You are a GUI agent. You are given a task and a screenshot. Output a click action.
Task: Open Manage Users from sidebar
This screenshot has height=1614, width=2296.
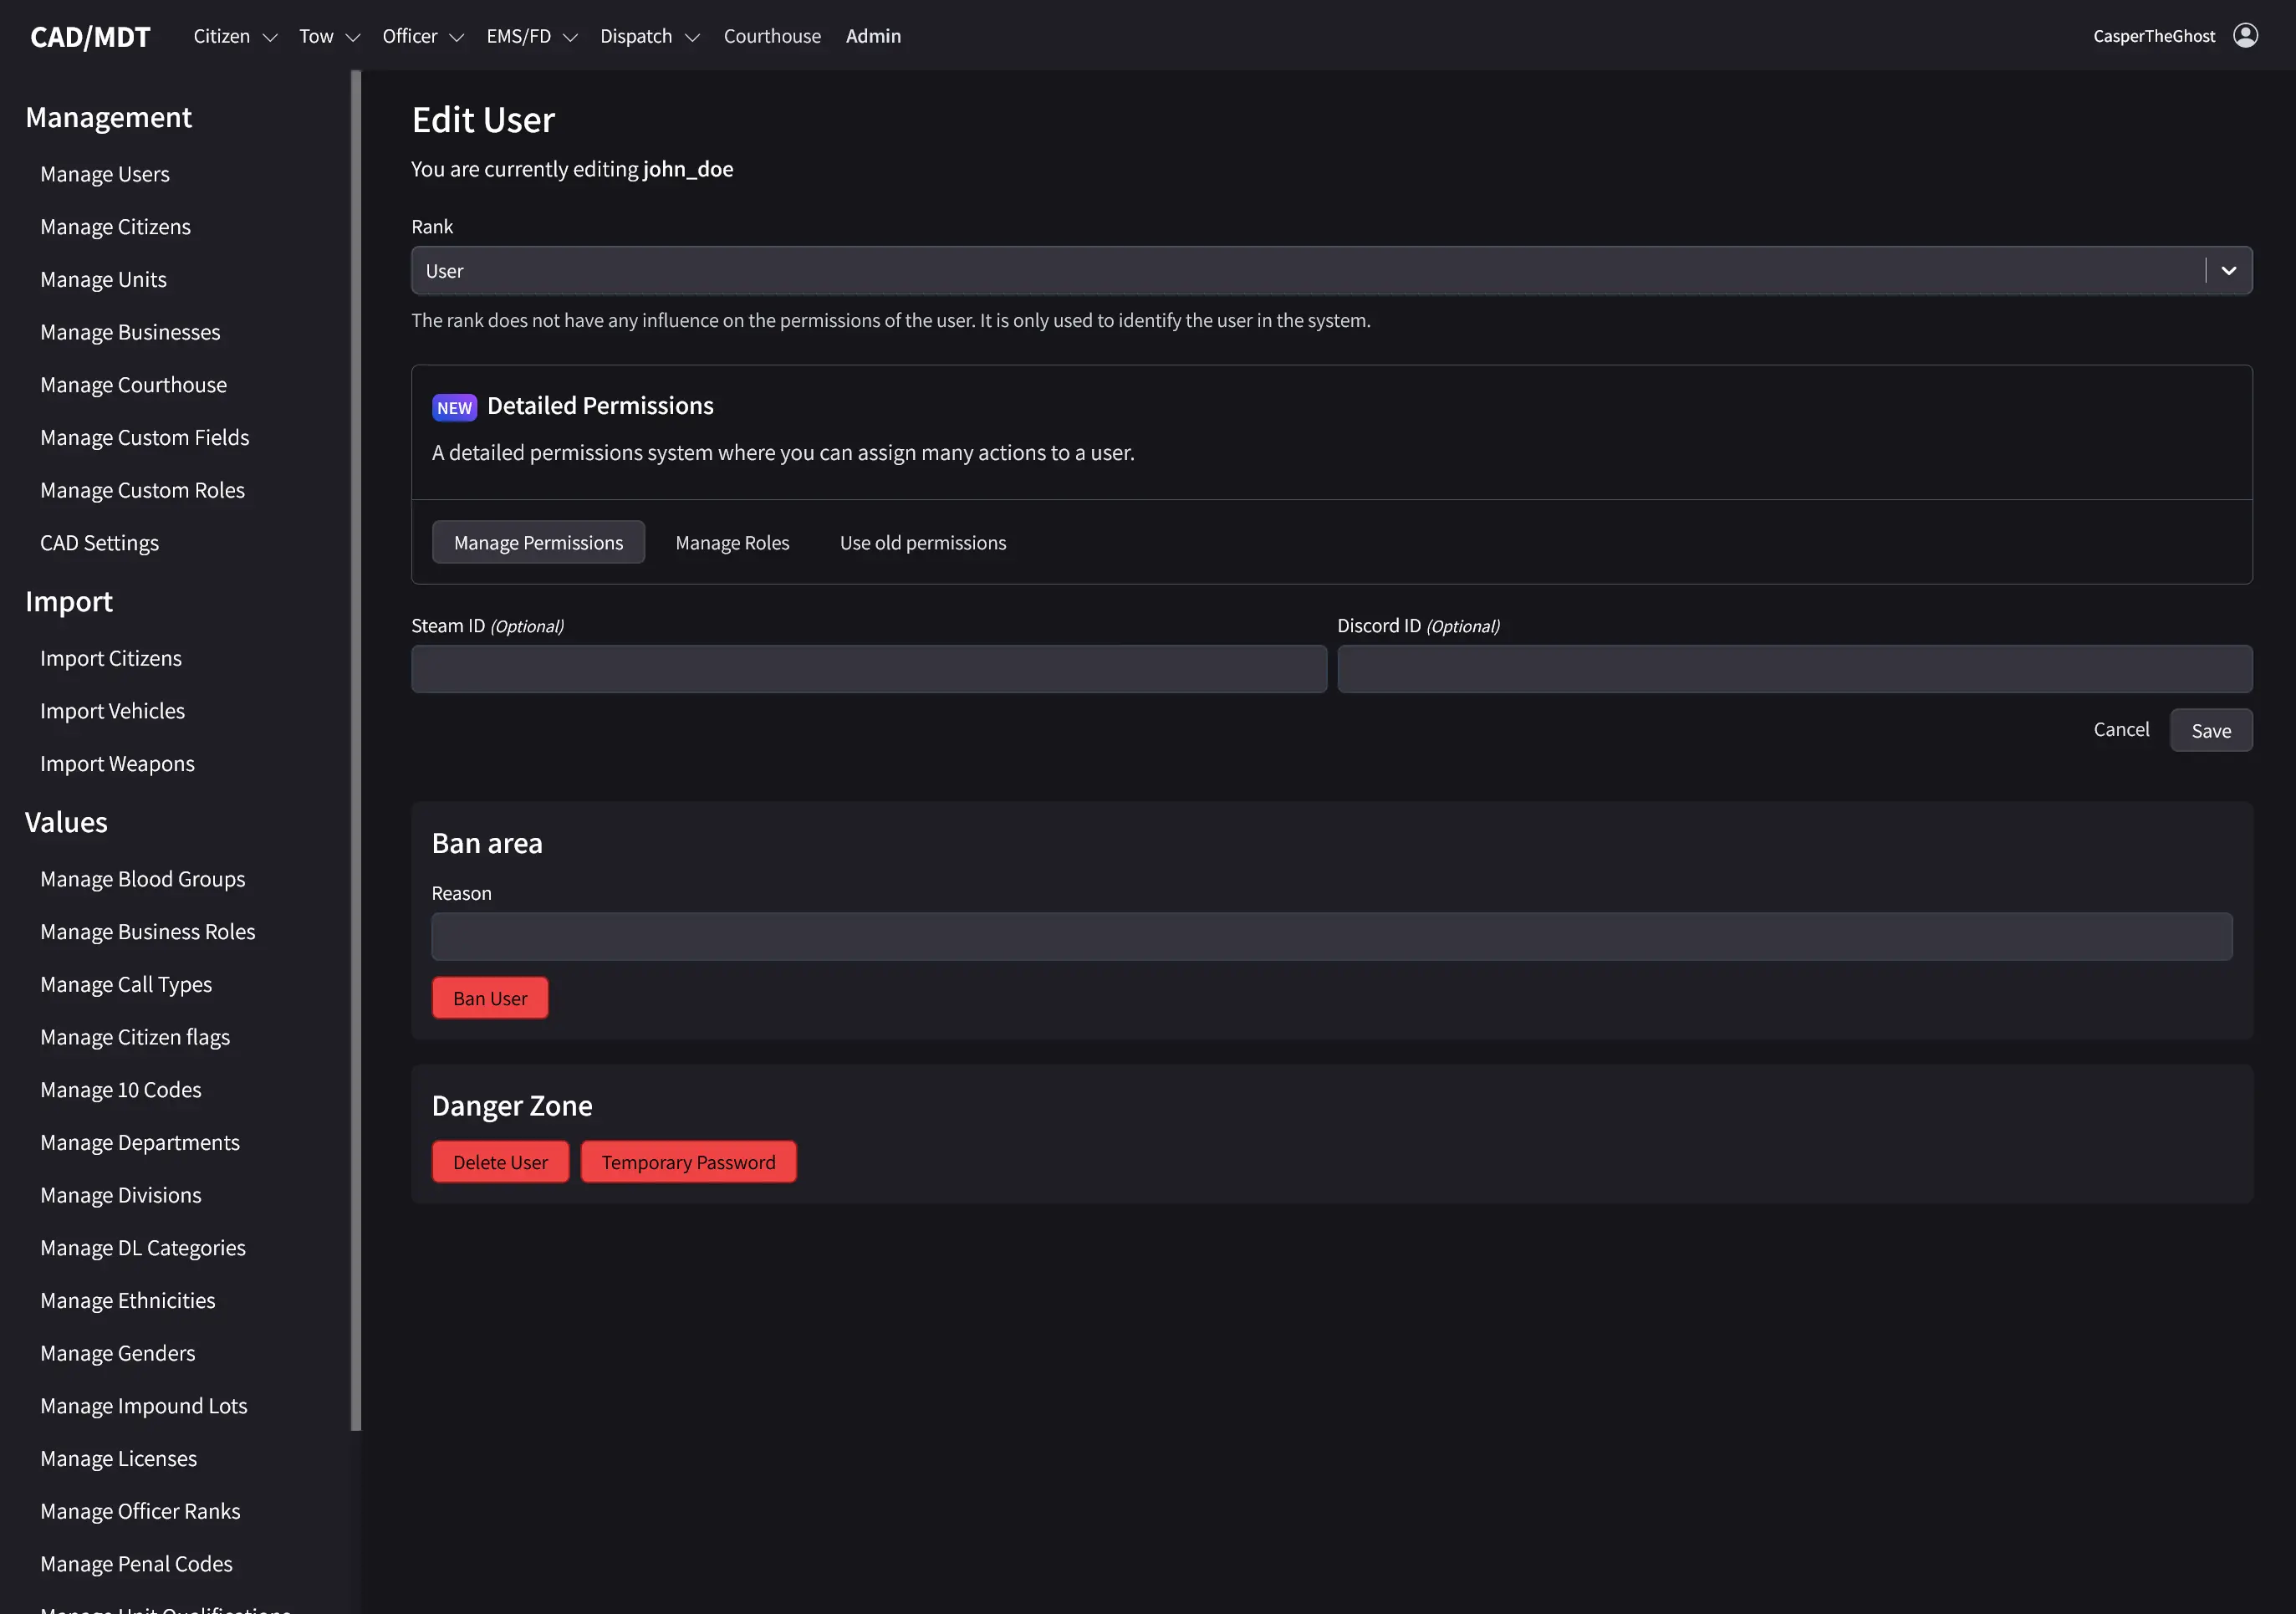(x=104, y=173)
